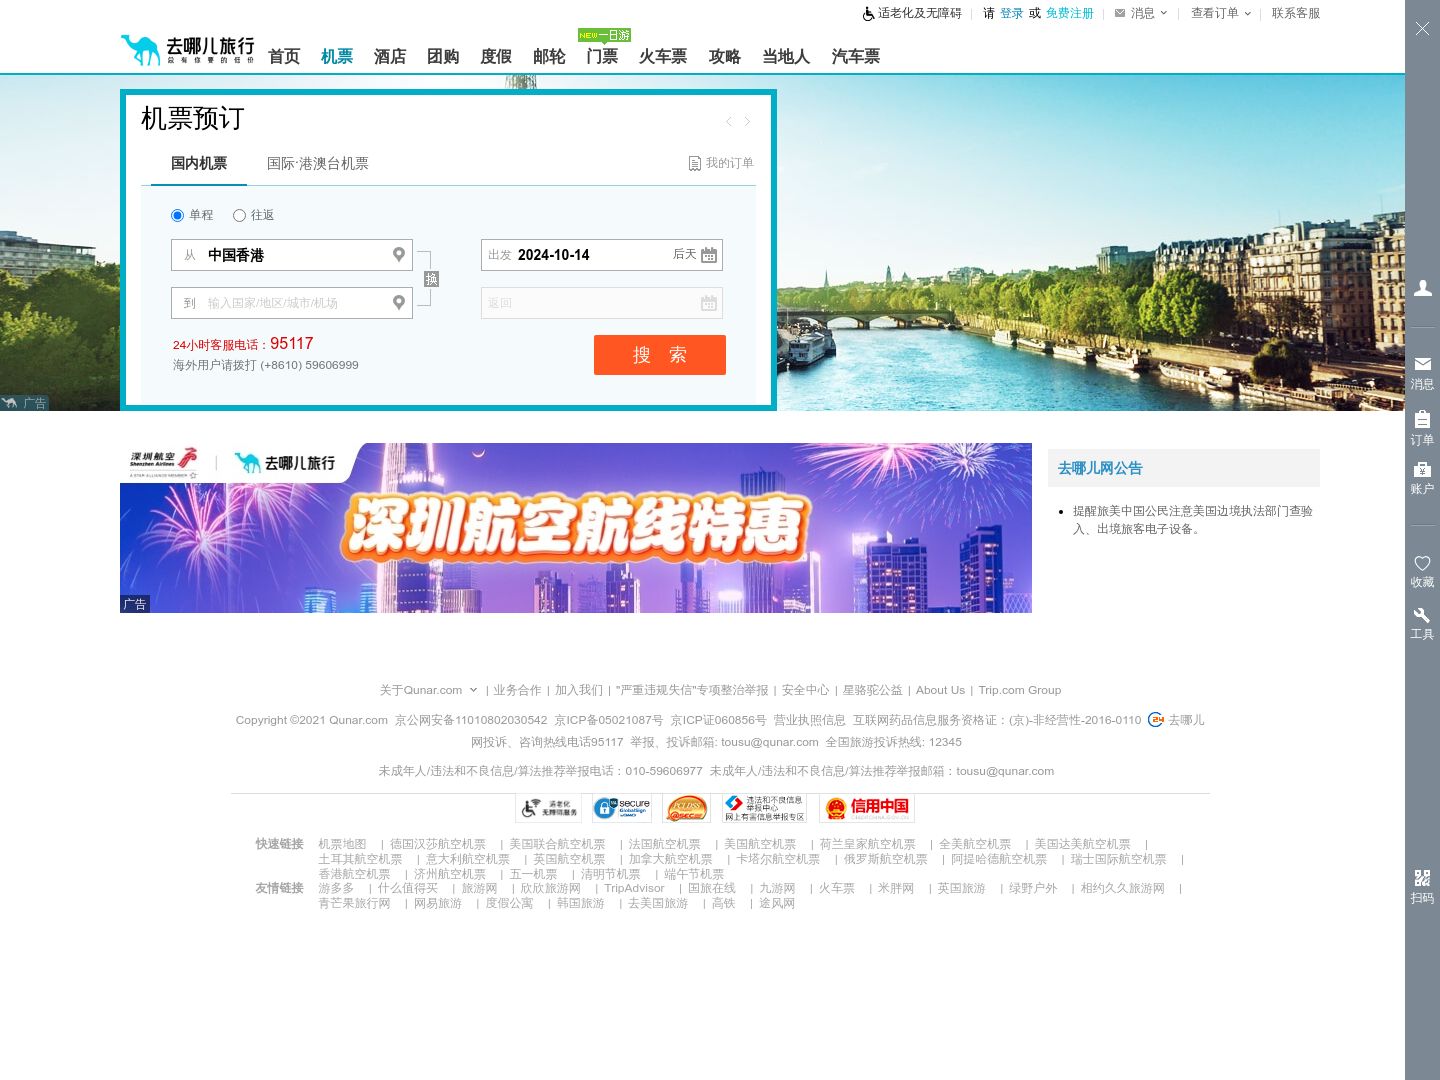Image resolution: width=1440 pixels, height=1080 pixels.
Task: Click the 适老化及无障碍 accessibility icon
Action: 868,14
